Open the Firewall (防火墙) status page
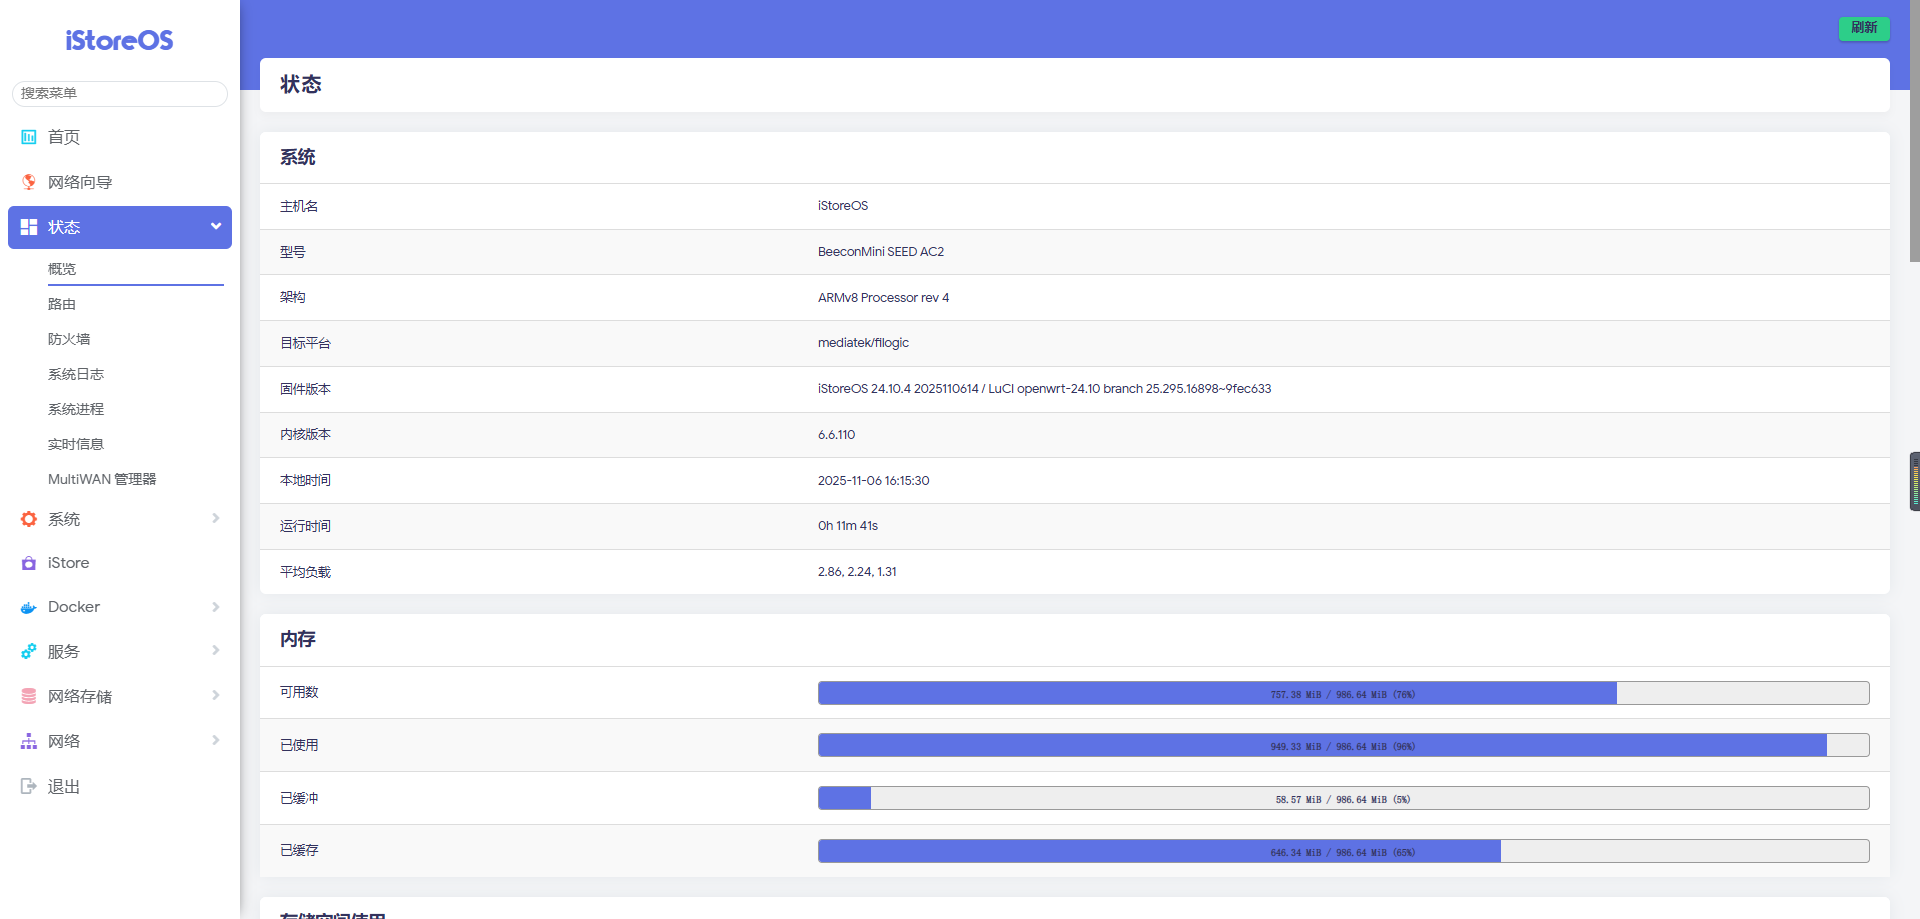 click(x=69, y=339)
